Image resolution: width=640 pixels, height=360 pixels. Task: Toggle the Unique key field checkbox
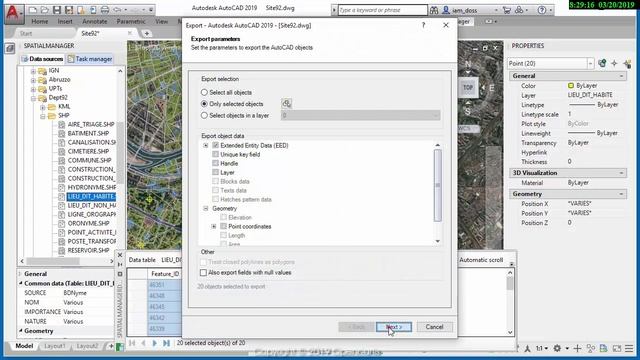216,154
